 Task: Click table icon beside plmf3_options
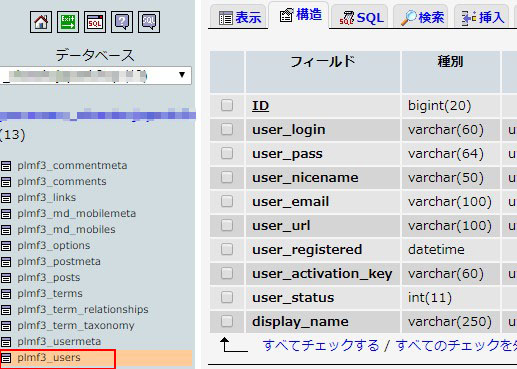[6, 246]
